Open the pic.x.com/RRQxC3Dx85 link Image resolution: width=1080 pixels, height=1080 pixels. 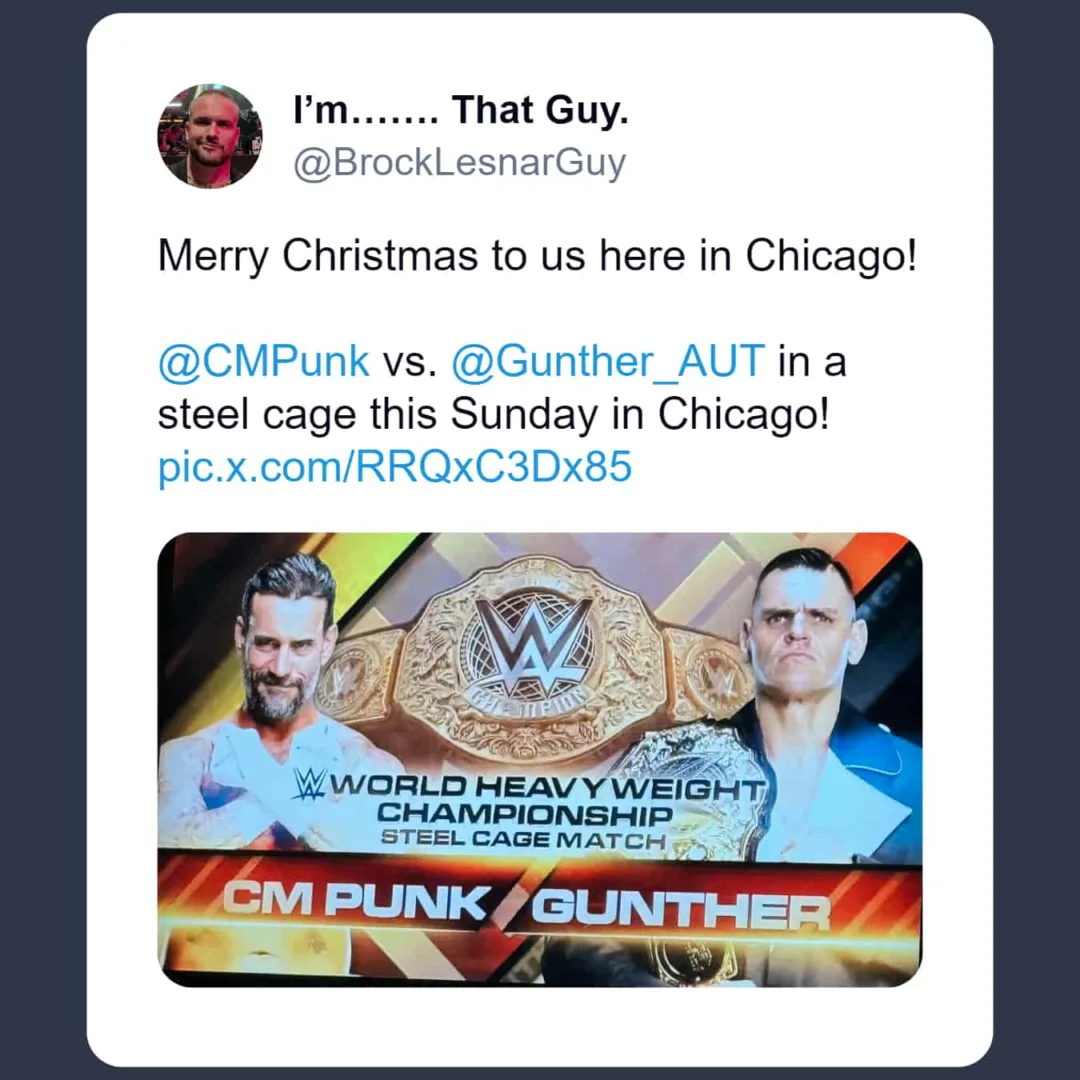395,467
